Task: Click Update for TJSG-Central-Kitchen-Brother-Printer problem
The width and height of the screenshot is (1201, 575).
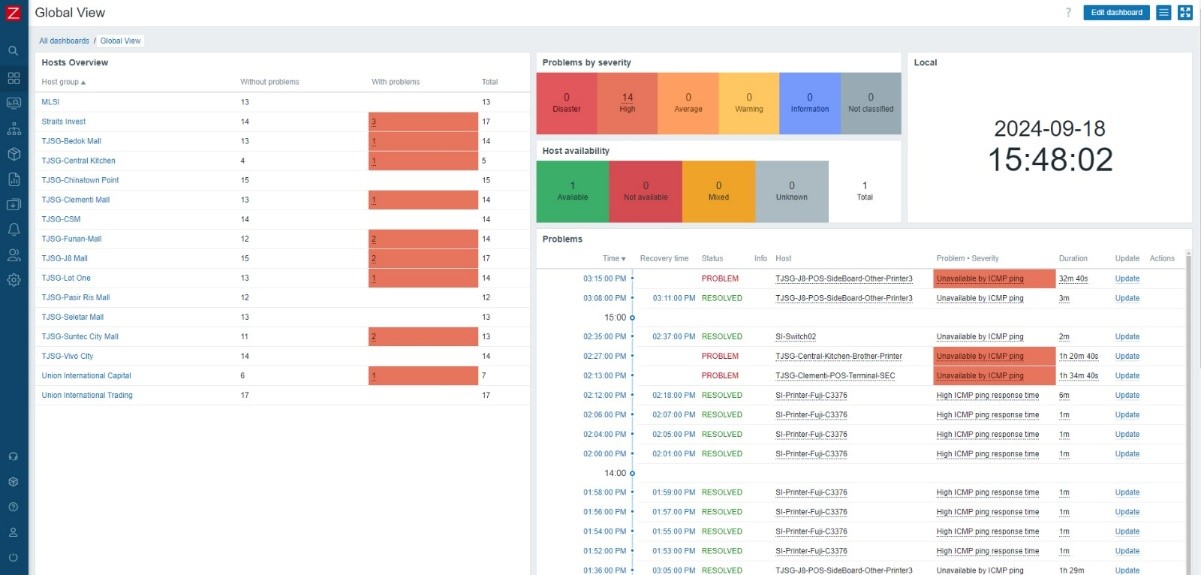Action: pos(1127,356)
